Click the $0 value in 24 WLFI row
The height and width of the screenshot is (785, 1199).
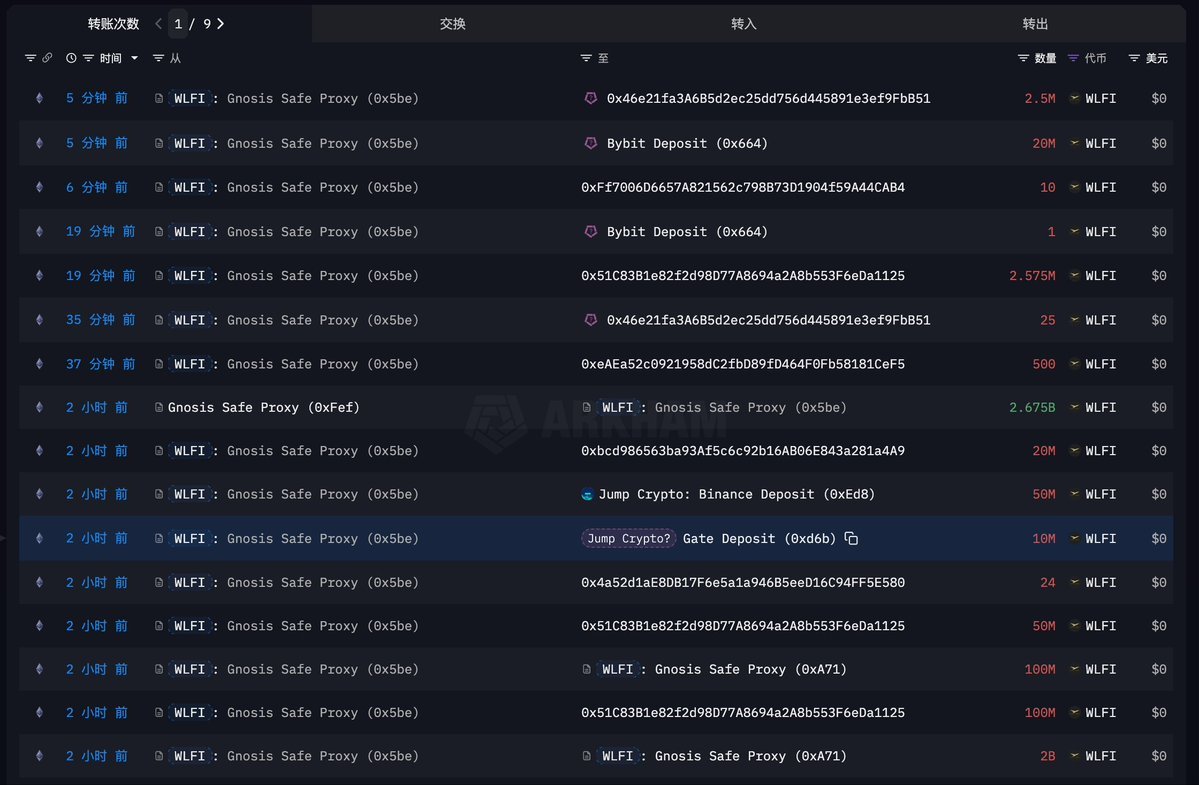click(1158, 583)
